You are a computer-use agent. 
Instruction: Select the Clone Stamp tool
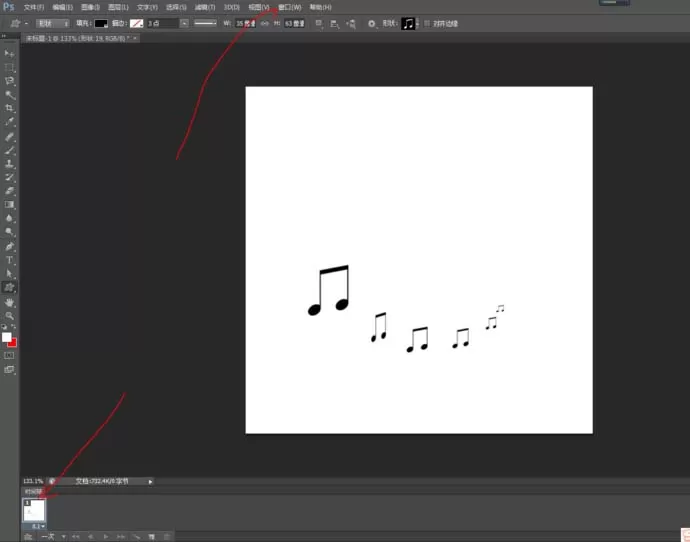(9, 164)
